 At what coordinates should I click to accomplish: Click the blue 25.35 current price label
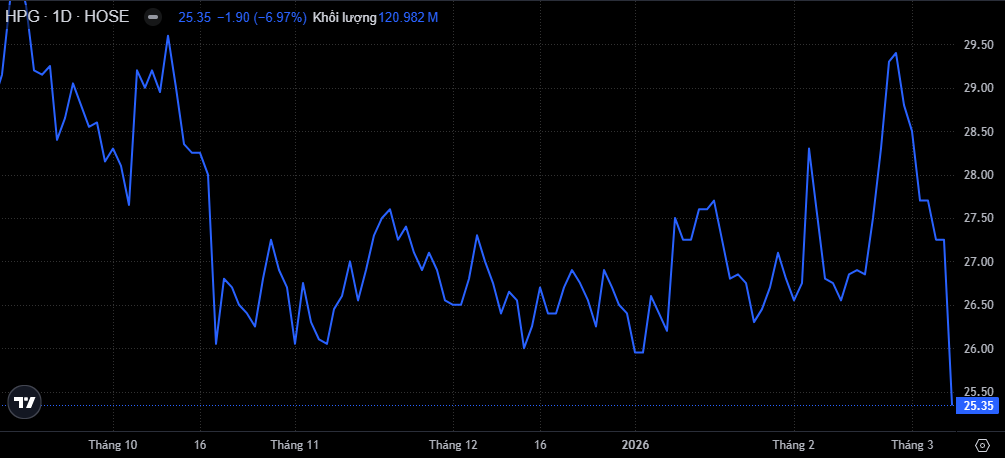pyautogui.click(x=977, y=405)
